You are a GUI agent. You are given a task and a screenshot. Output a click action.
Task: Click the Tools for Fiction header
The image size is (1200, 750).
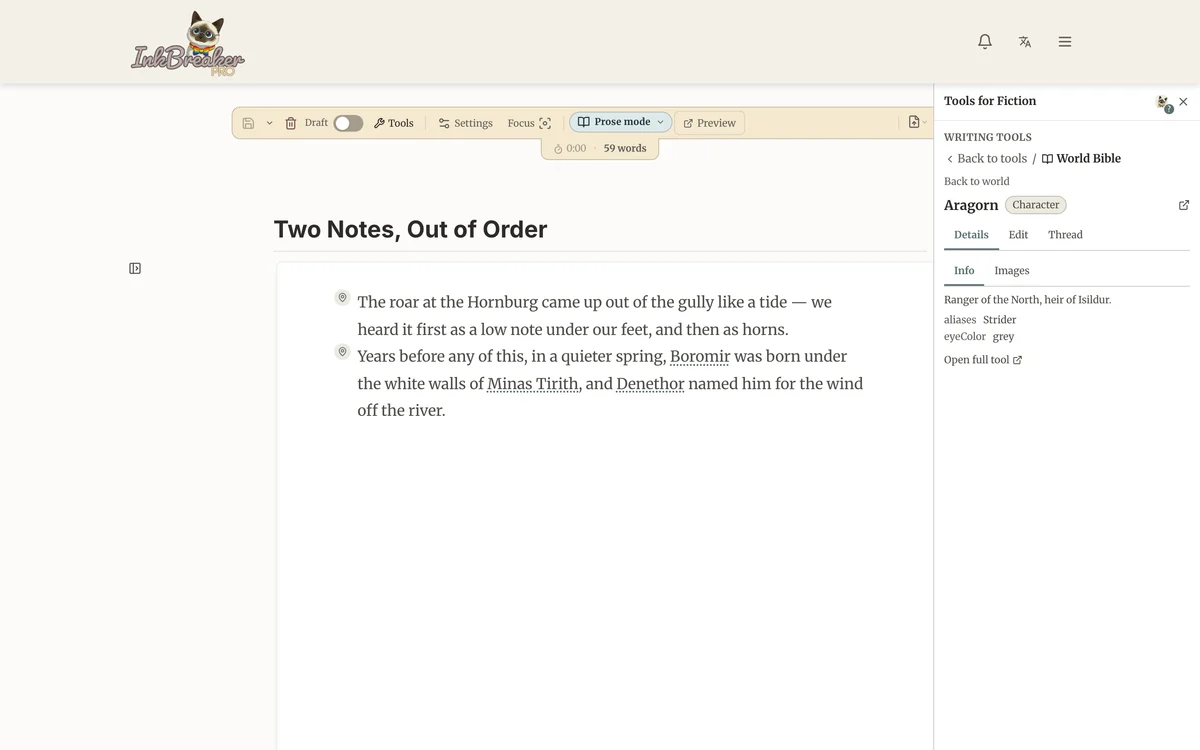990,101
